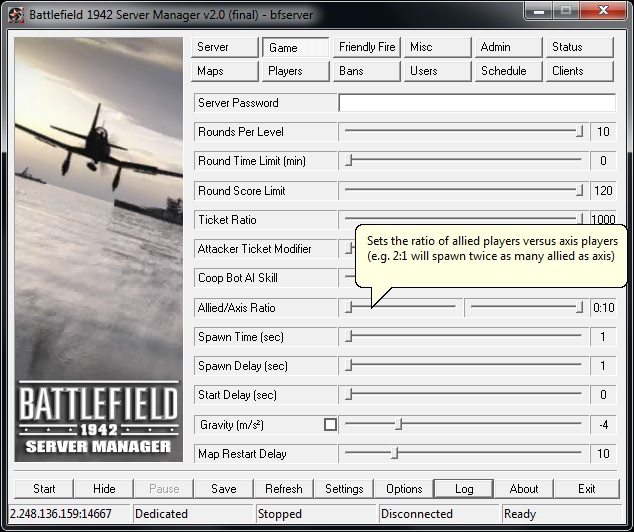Image resolution: width=634 pixels, height=532 pixels.
Task: Close the Server Manager window
Action: (x=603, y=10)
